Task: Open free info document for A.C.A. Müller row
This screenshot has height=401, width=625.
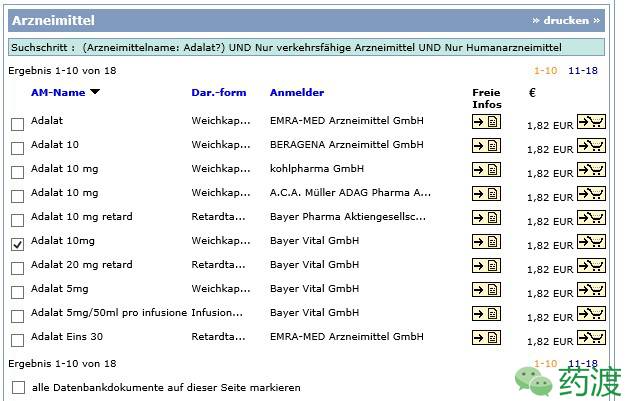Action: [x=486, y=194]
